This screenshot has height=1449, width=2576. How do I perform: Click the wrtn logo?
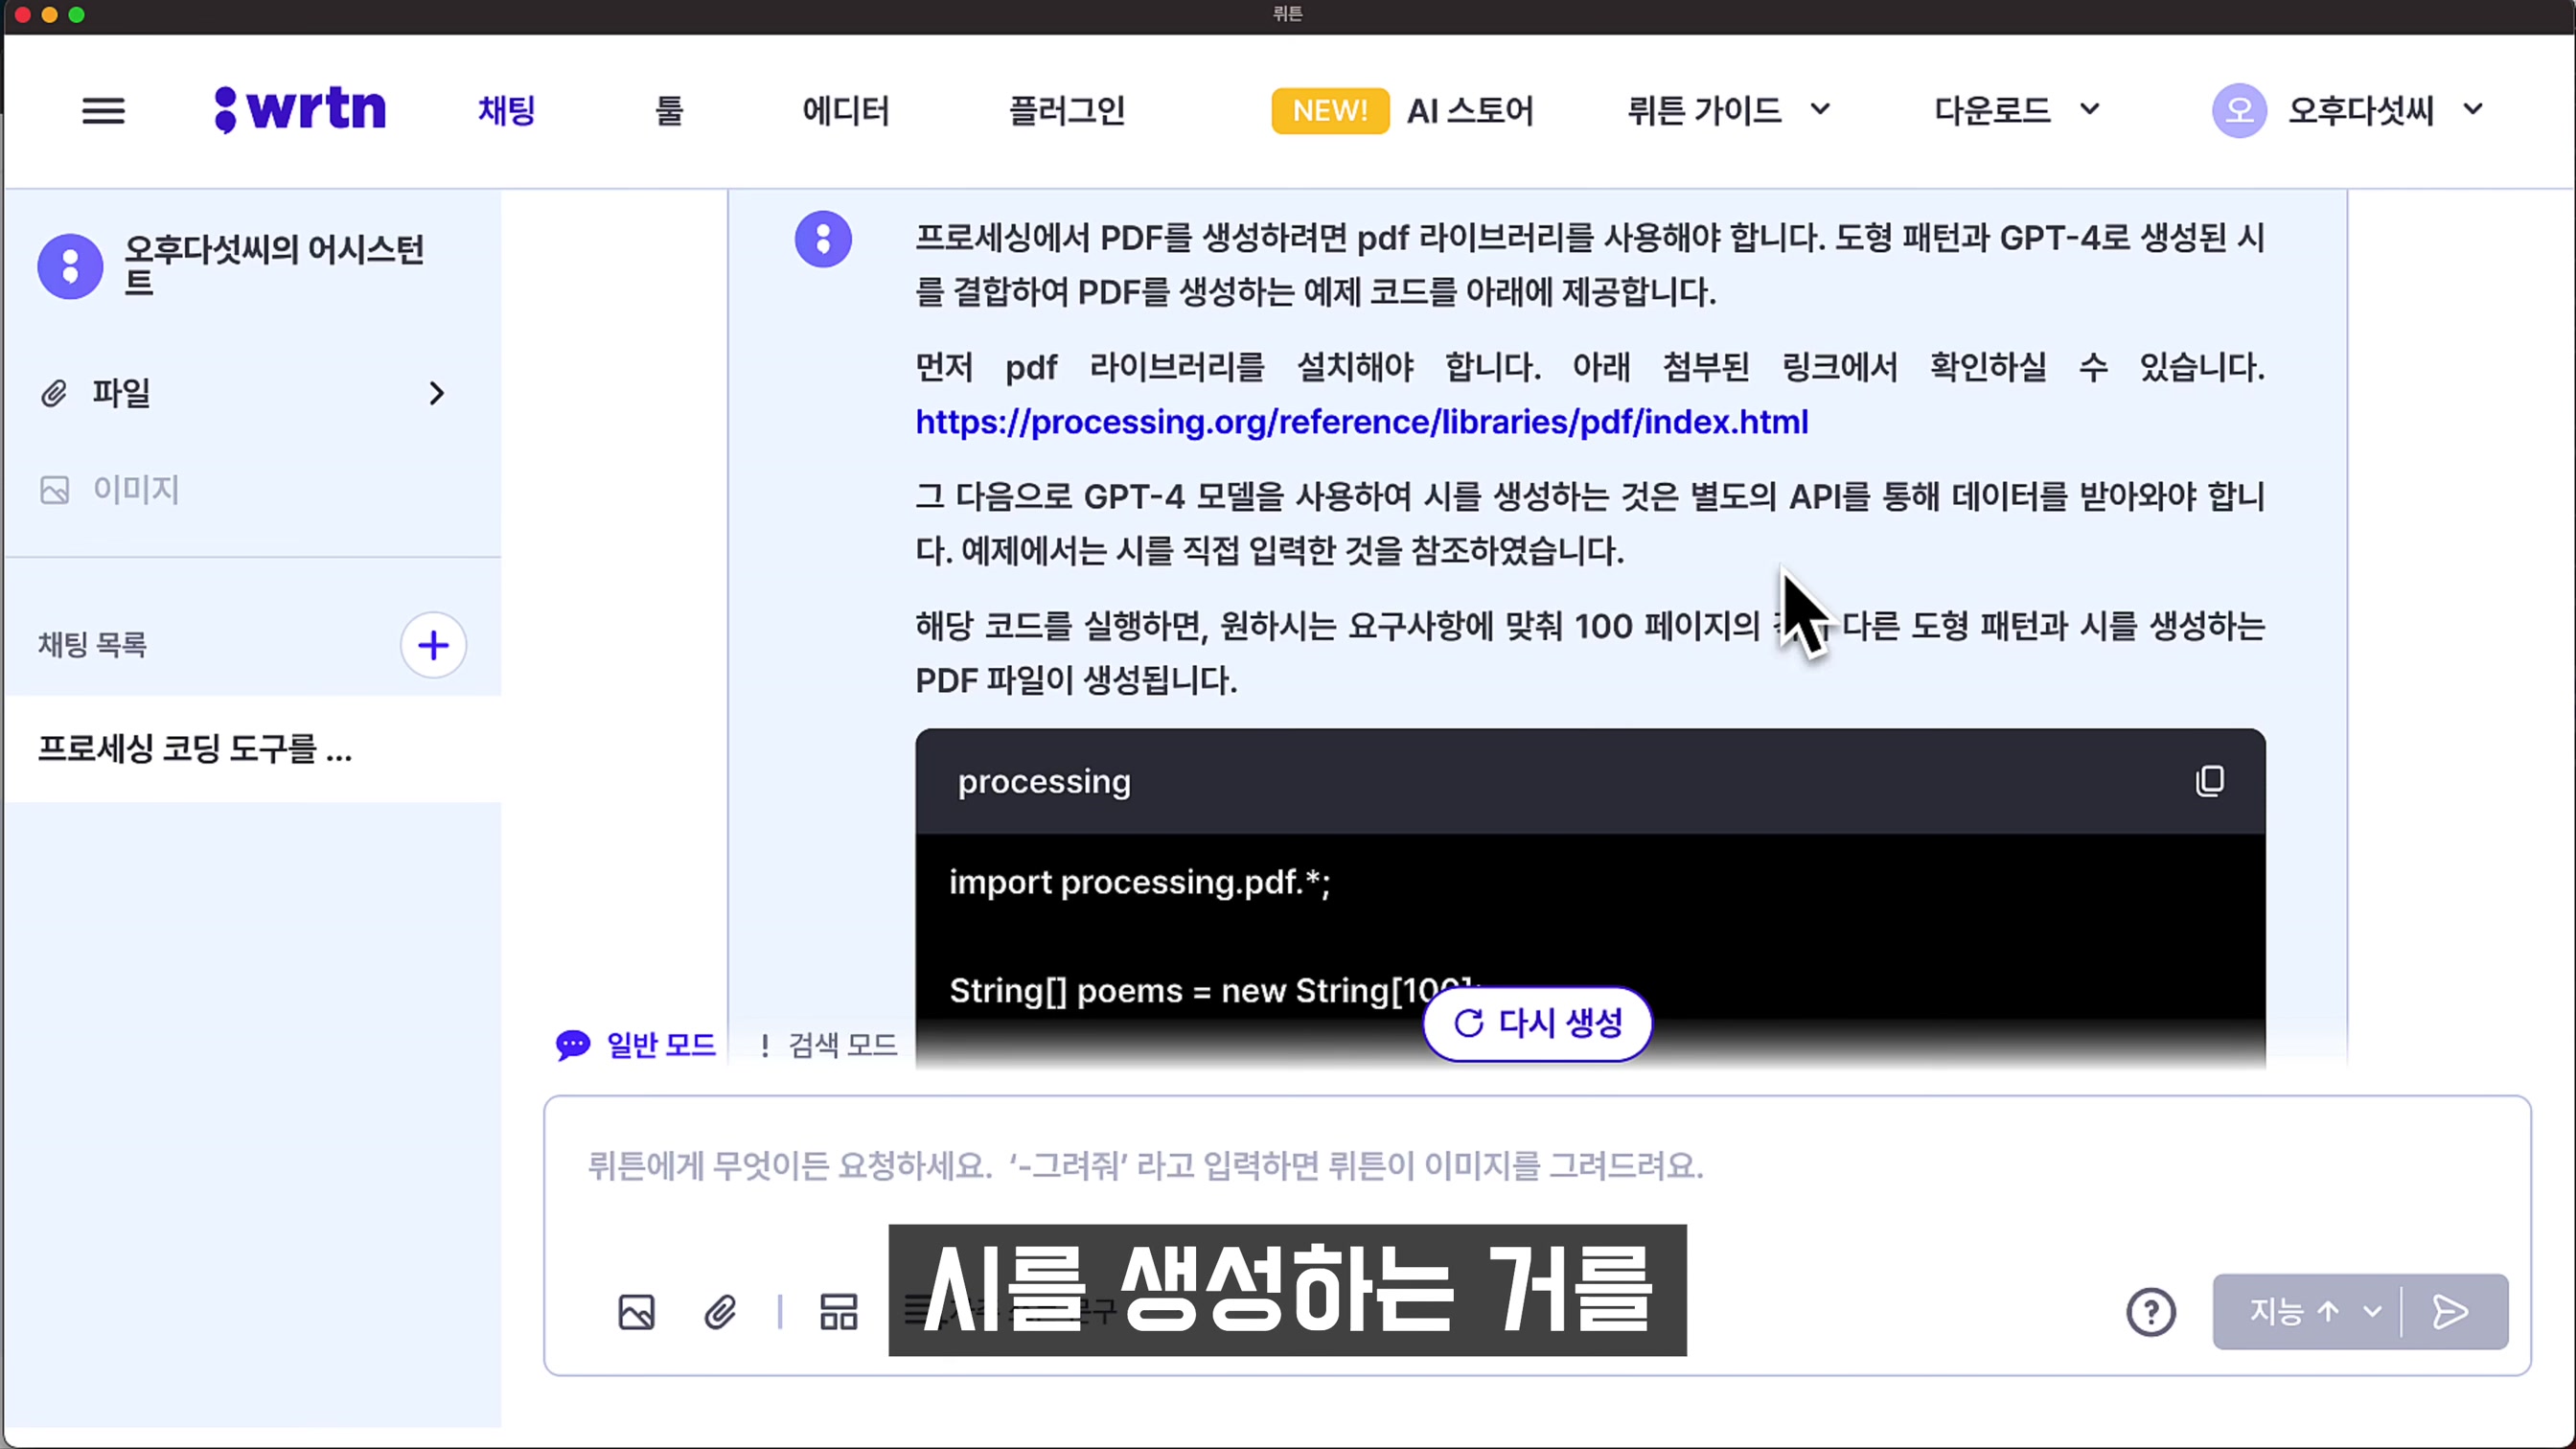click(x=300, y=109)
